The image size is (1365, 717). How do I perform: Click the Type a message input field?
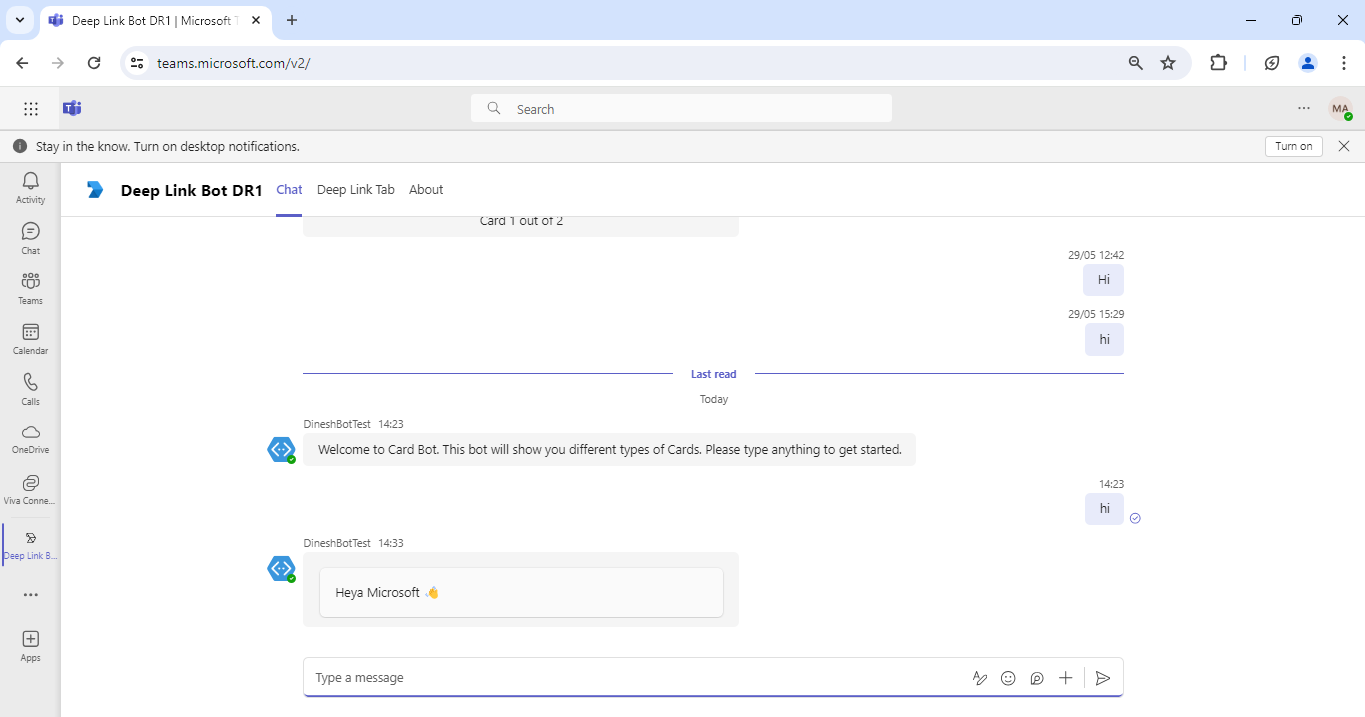pyautogui.click(x=600, y=677)
